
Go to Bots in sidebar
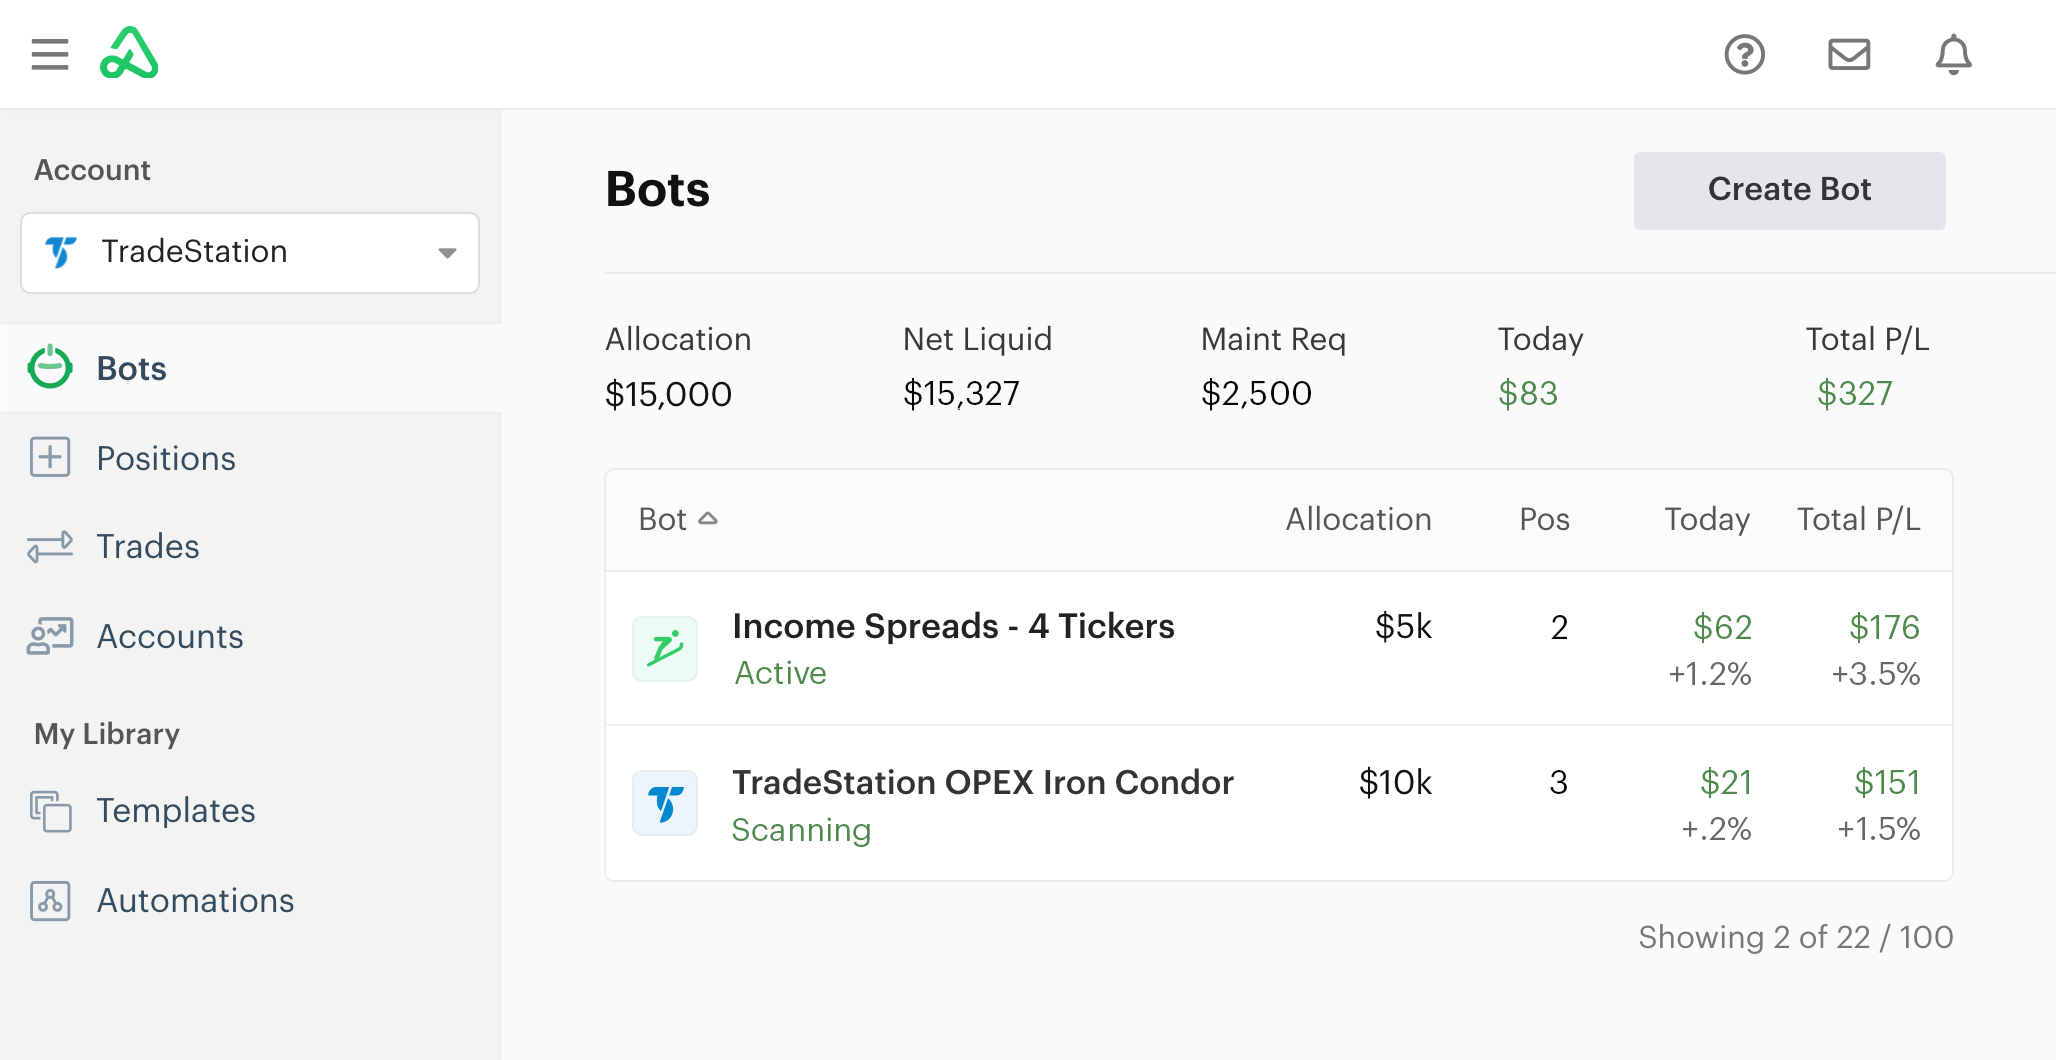251,368
